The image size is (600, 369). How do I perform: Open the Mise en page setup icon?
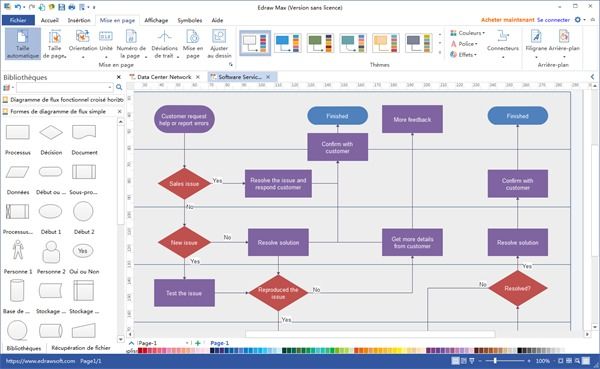(193, 37)
